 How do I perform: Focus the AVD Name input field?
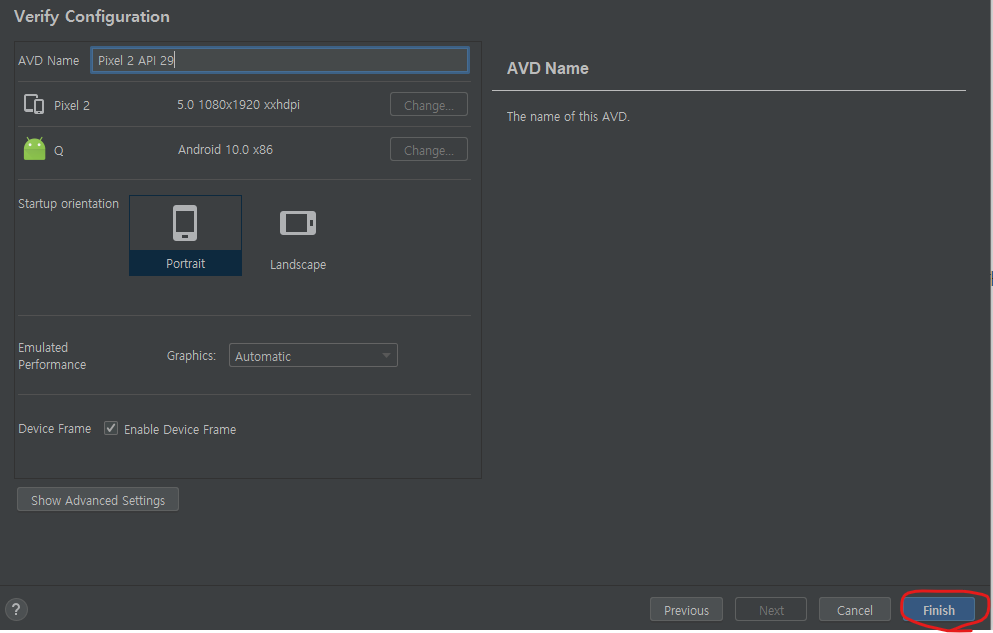280,60
